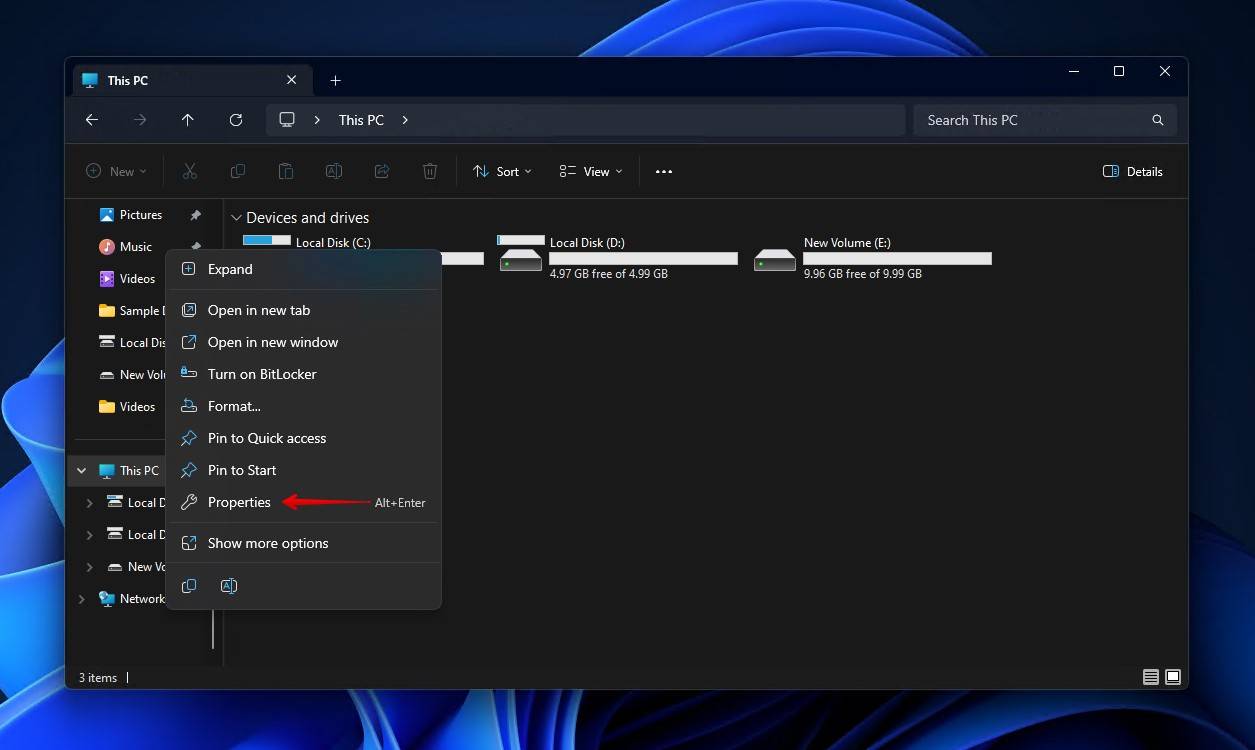The height and width of the screenshot is (750, 1255).
Task: Click into the Search This PC field
Action: coord(1045,120)
